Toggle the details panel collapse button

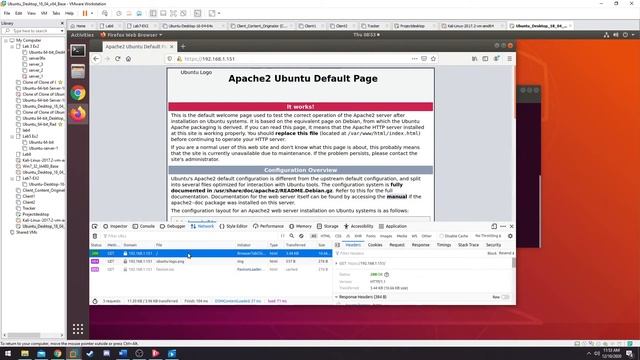tap(337, 245)
